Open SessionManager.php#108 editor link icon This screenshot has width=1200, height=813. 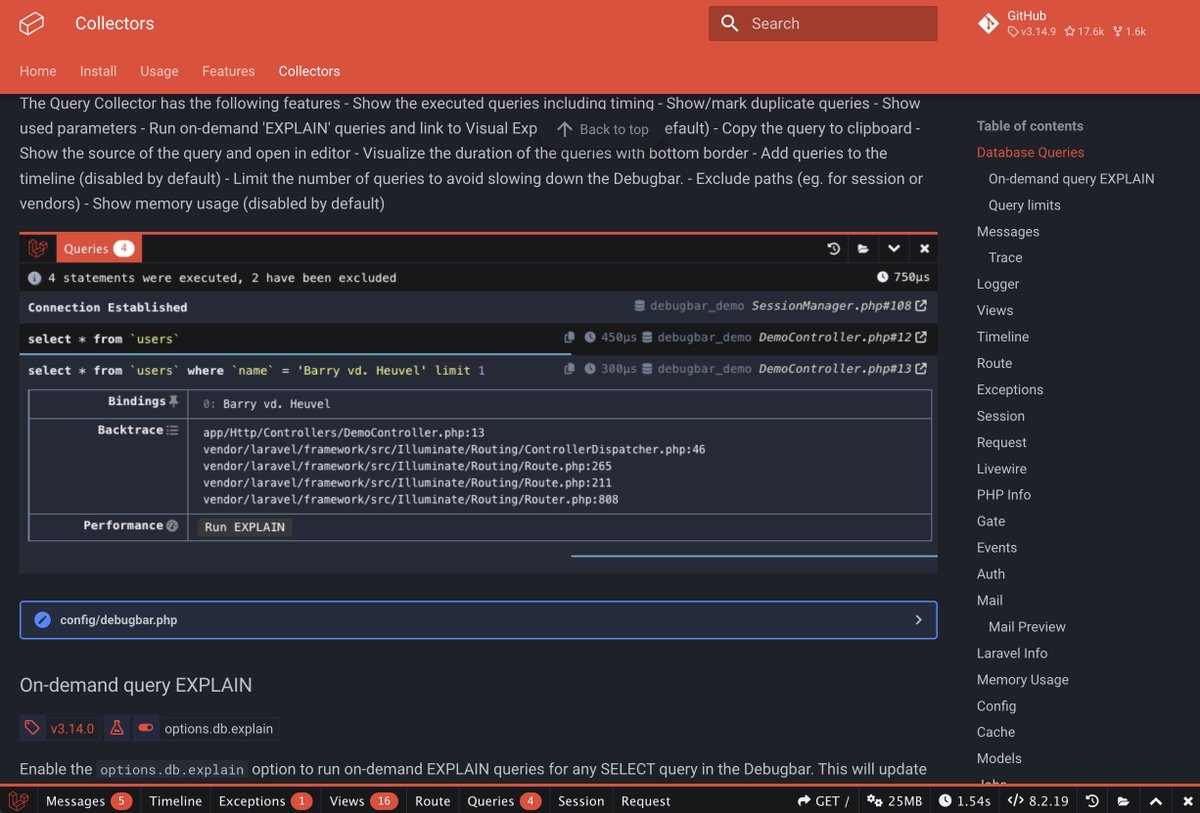click(x=921, y=306)
